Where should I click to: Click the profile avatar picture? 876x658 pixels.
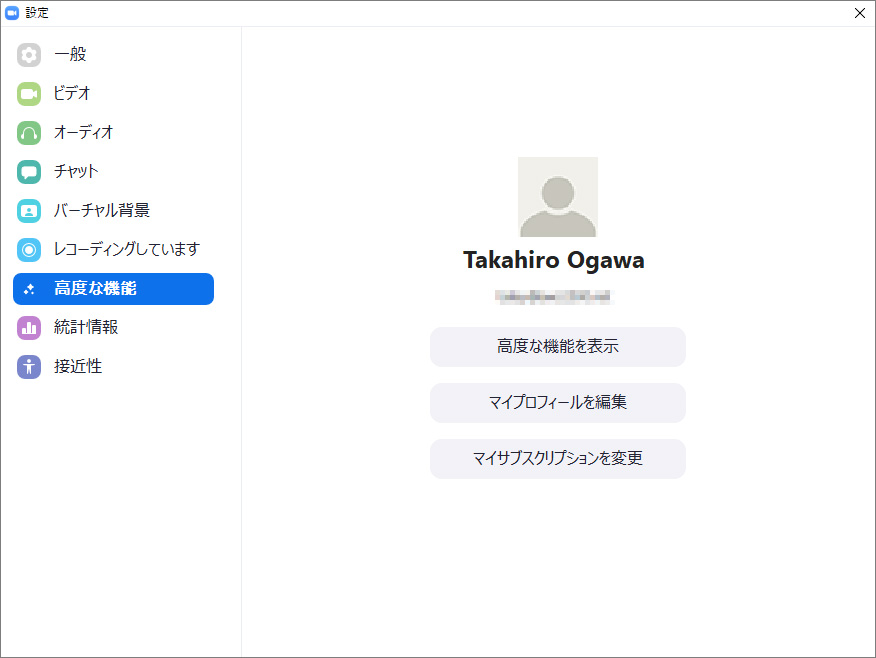coord(558,197)
